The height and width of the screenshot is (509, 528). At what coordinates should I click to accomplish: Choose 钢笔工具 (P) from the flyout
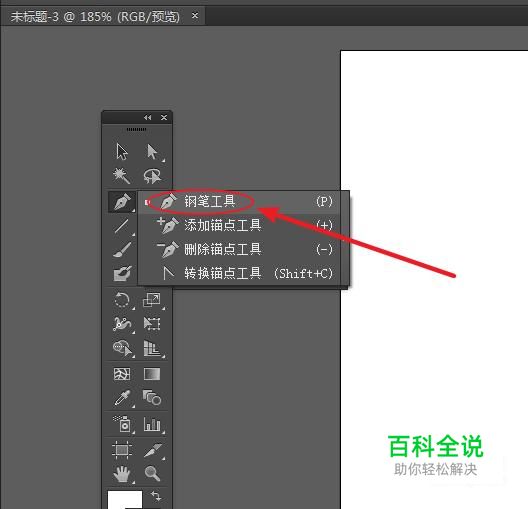click(239, 202)
